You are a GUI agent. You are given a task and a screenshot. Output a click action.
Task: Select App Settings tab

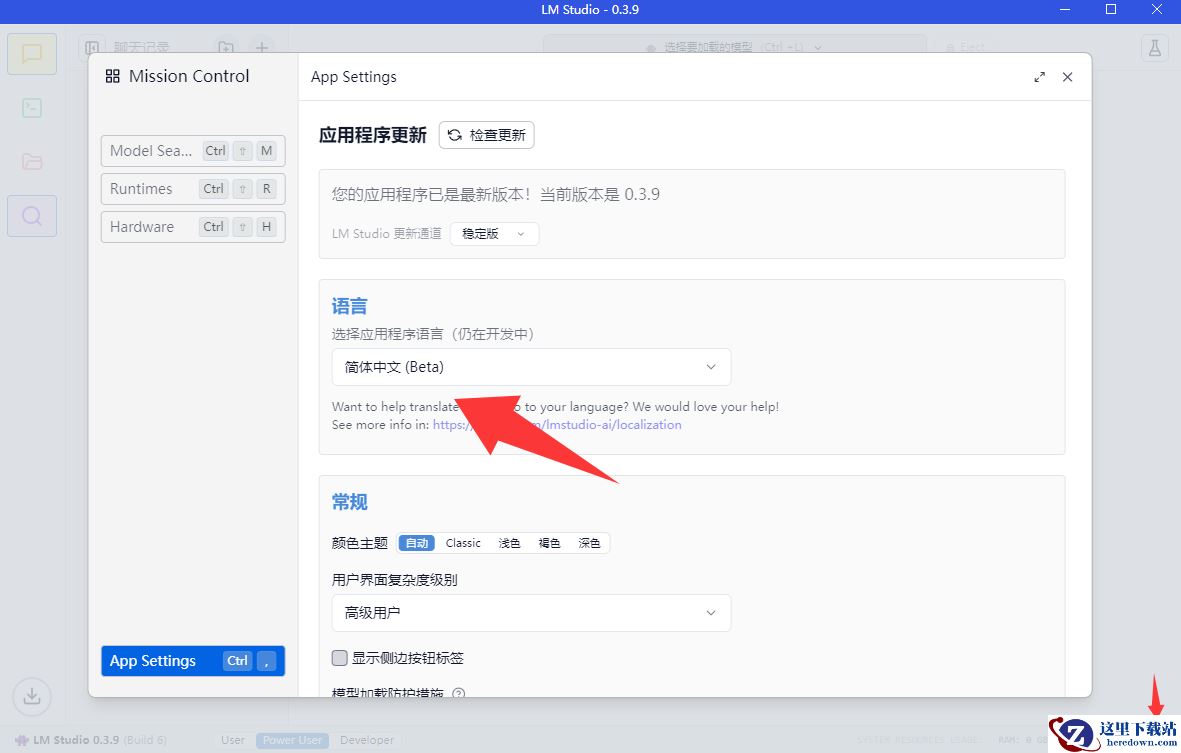tap(193, 661)
